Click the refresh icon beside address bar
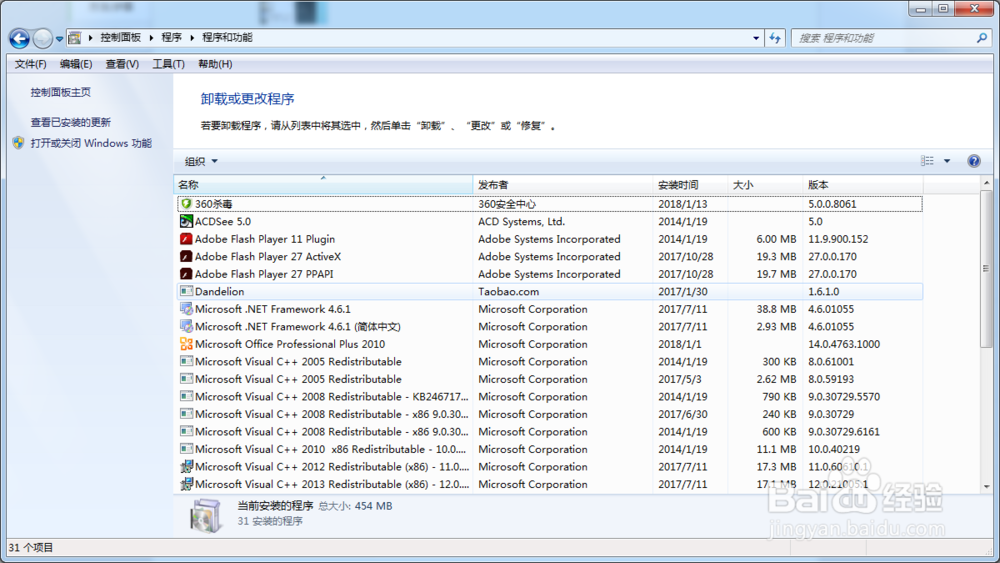1000x563 pixels. (775, 38)
